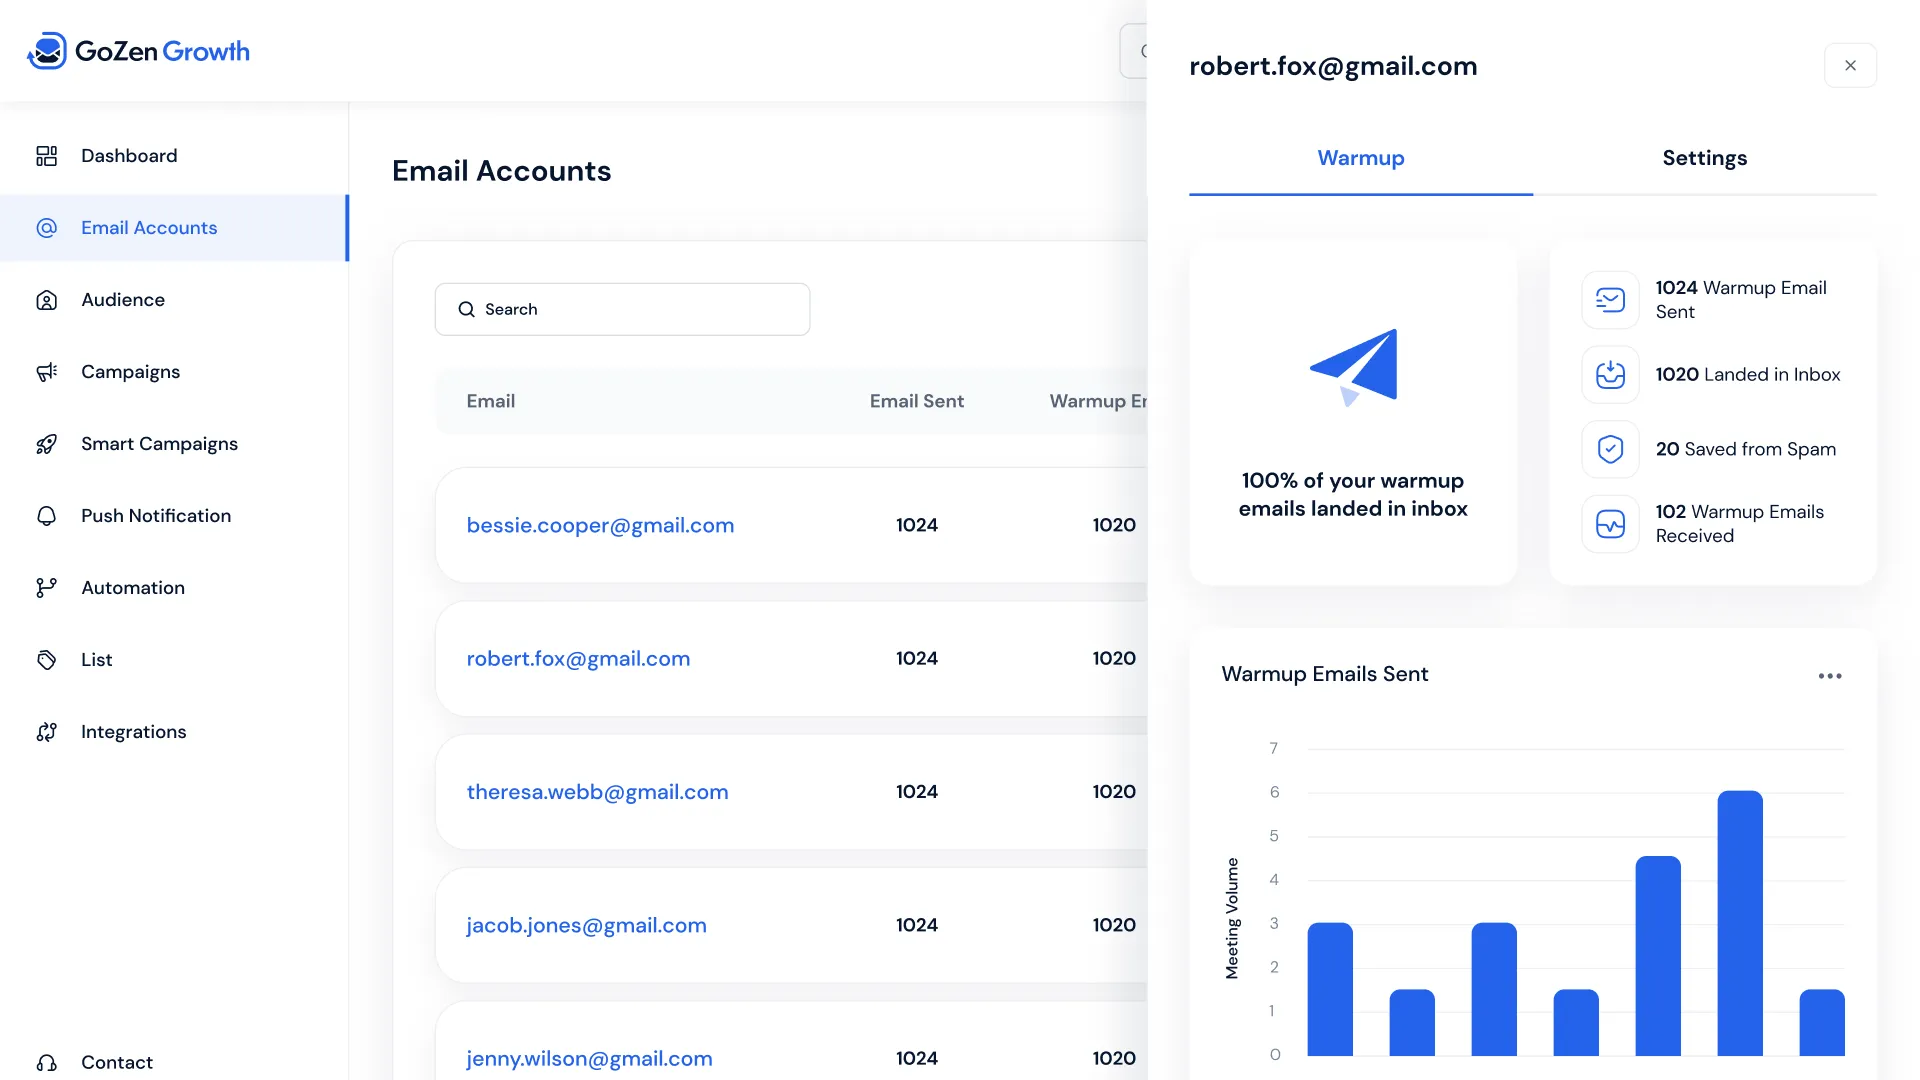Viewport: 1920px width, 1080px height.
Task: Open Warmup Emails Sent chart options menu
Action: (1830, 676)
